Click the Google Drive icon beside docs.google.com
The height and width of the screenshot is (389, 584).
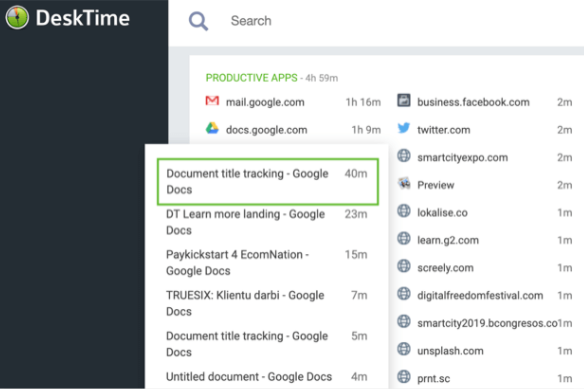point(212,128)
